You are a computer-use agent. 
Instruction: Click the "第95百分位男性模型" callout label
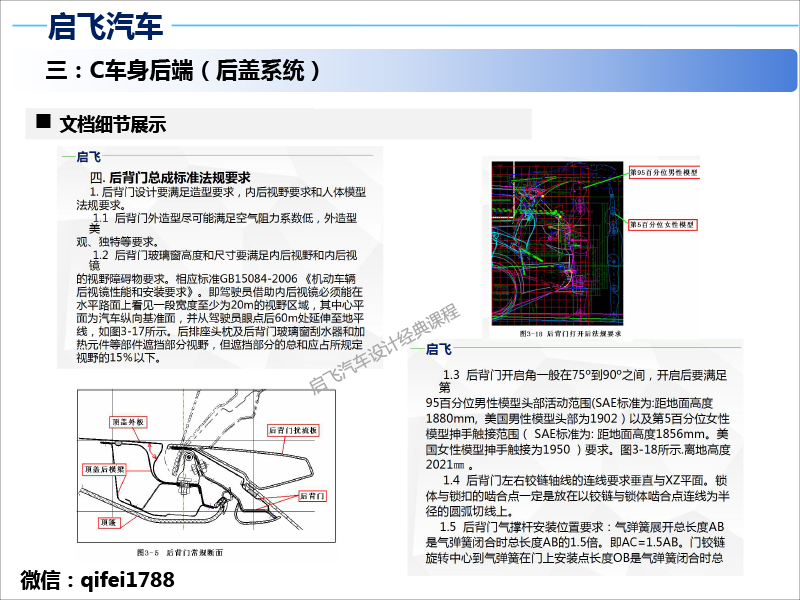(x=663, y=172)
